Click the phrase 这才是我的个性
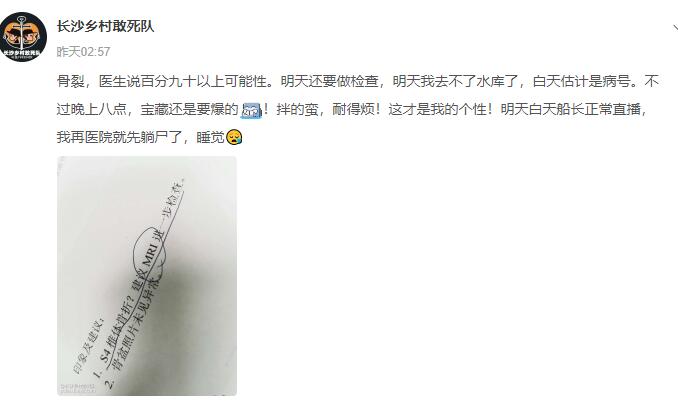This screenshot has width=678, height=403. [436, 109]
